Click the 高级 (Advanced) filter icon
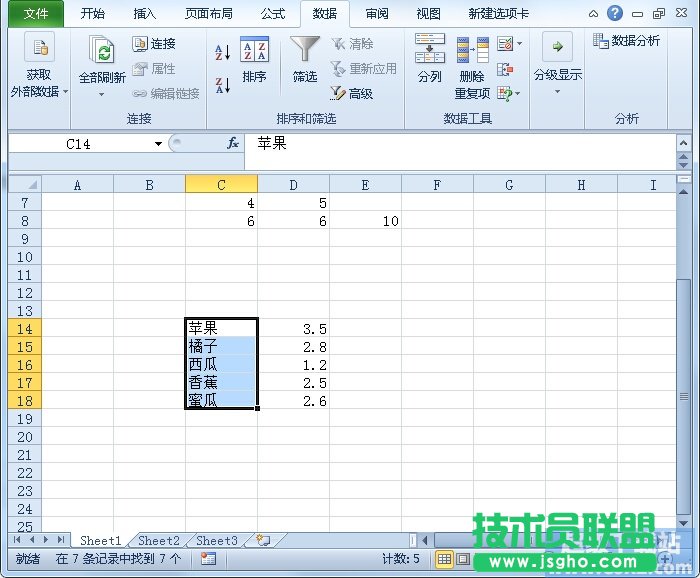 (338, 93)
